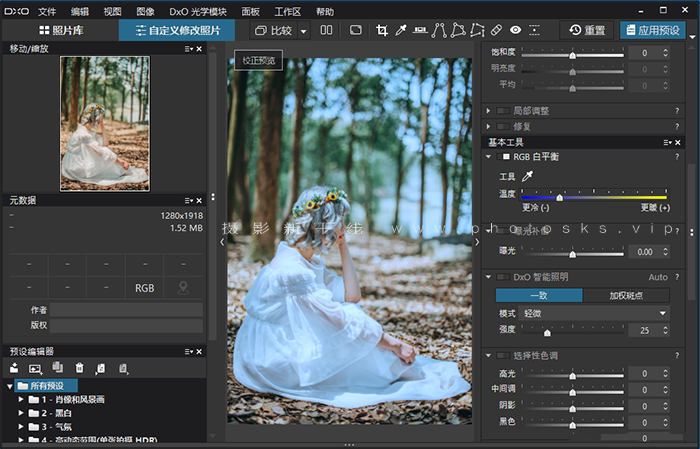Open the 编辑 menu
The height and width of the screenshot is (449, 700).
click(x=79, y=12)
